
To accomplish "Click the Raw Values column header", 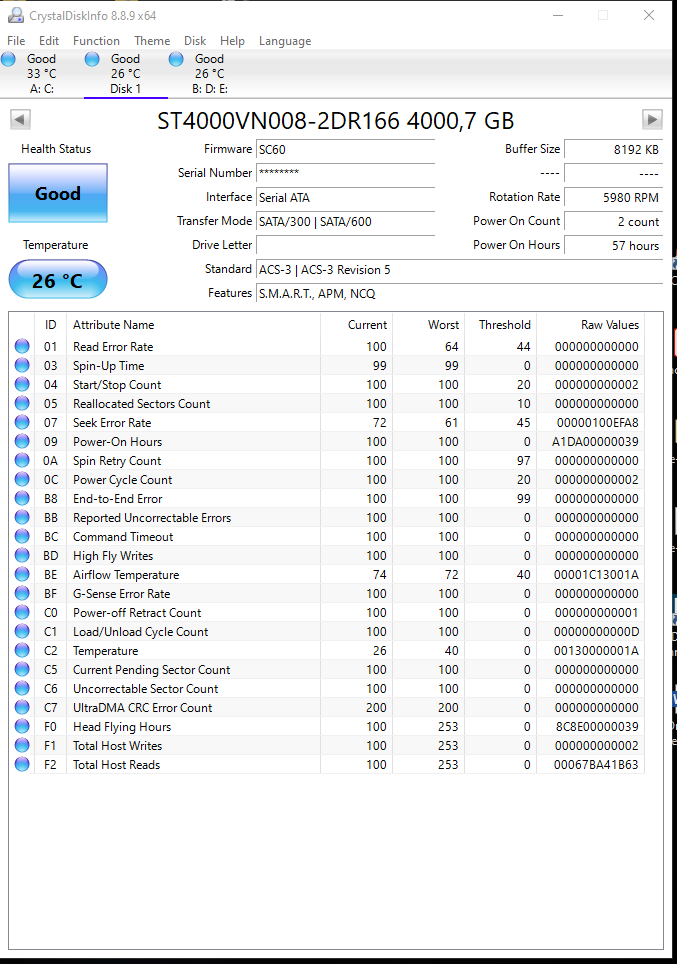I will tap(590, 325).
